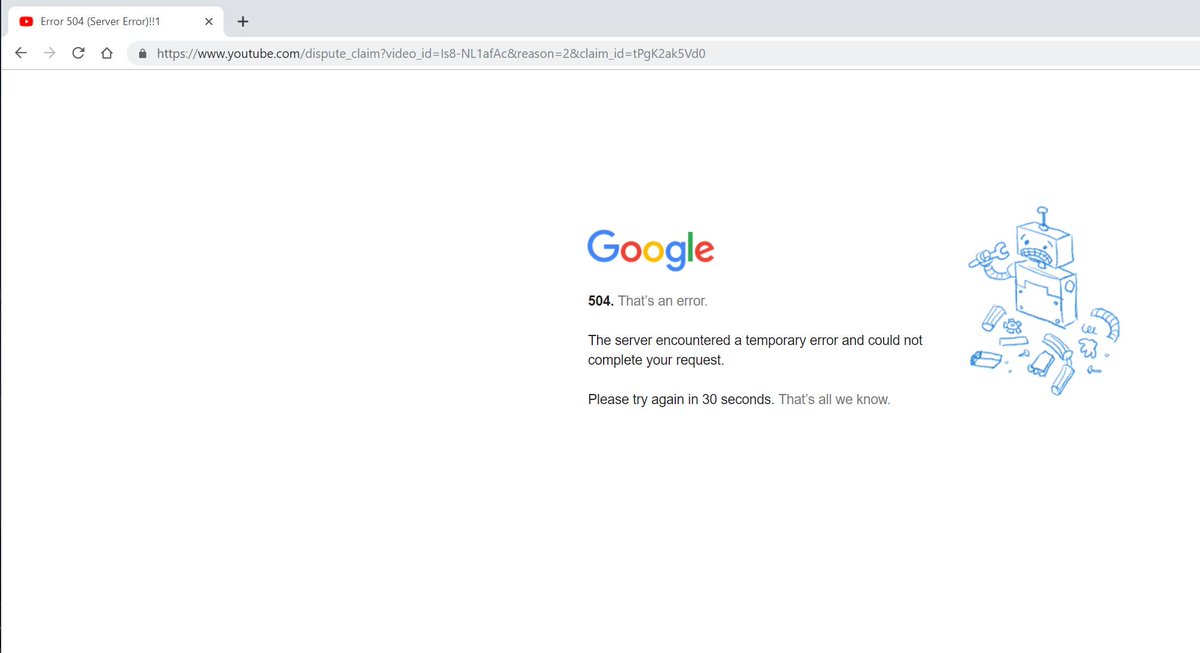Viewport: 1200px width, 653px height.
Task: Click the padlock site security icon
Action: (x=142, y=54)
